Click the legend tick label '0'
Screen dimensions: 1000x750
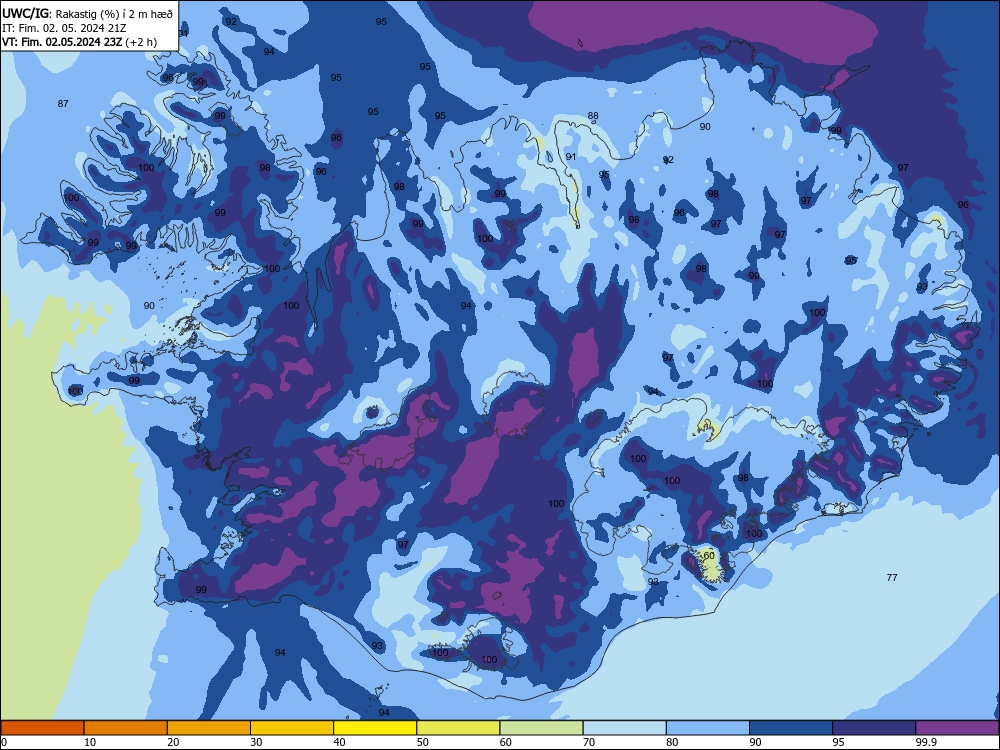(x=4, y=742)
